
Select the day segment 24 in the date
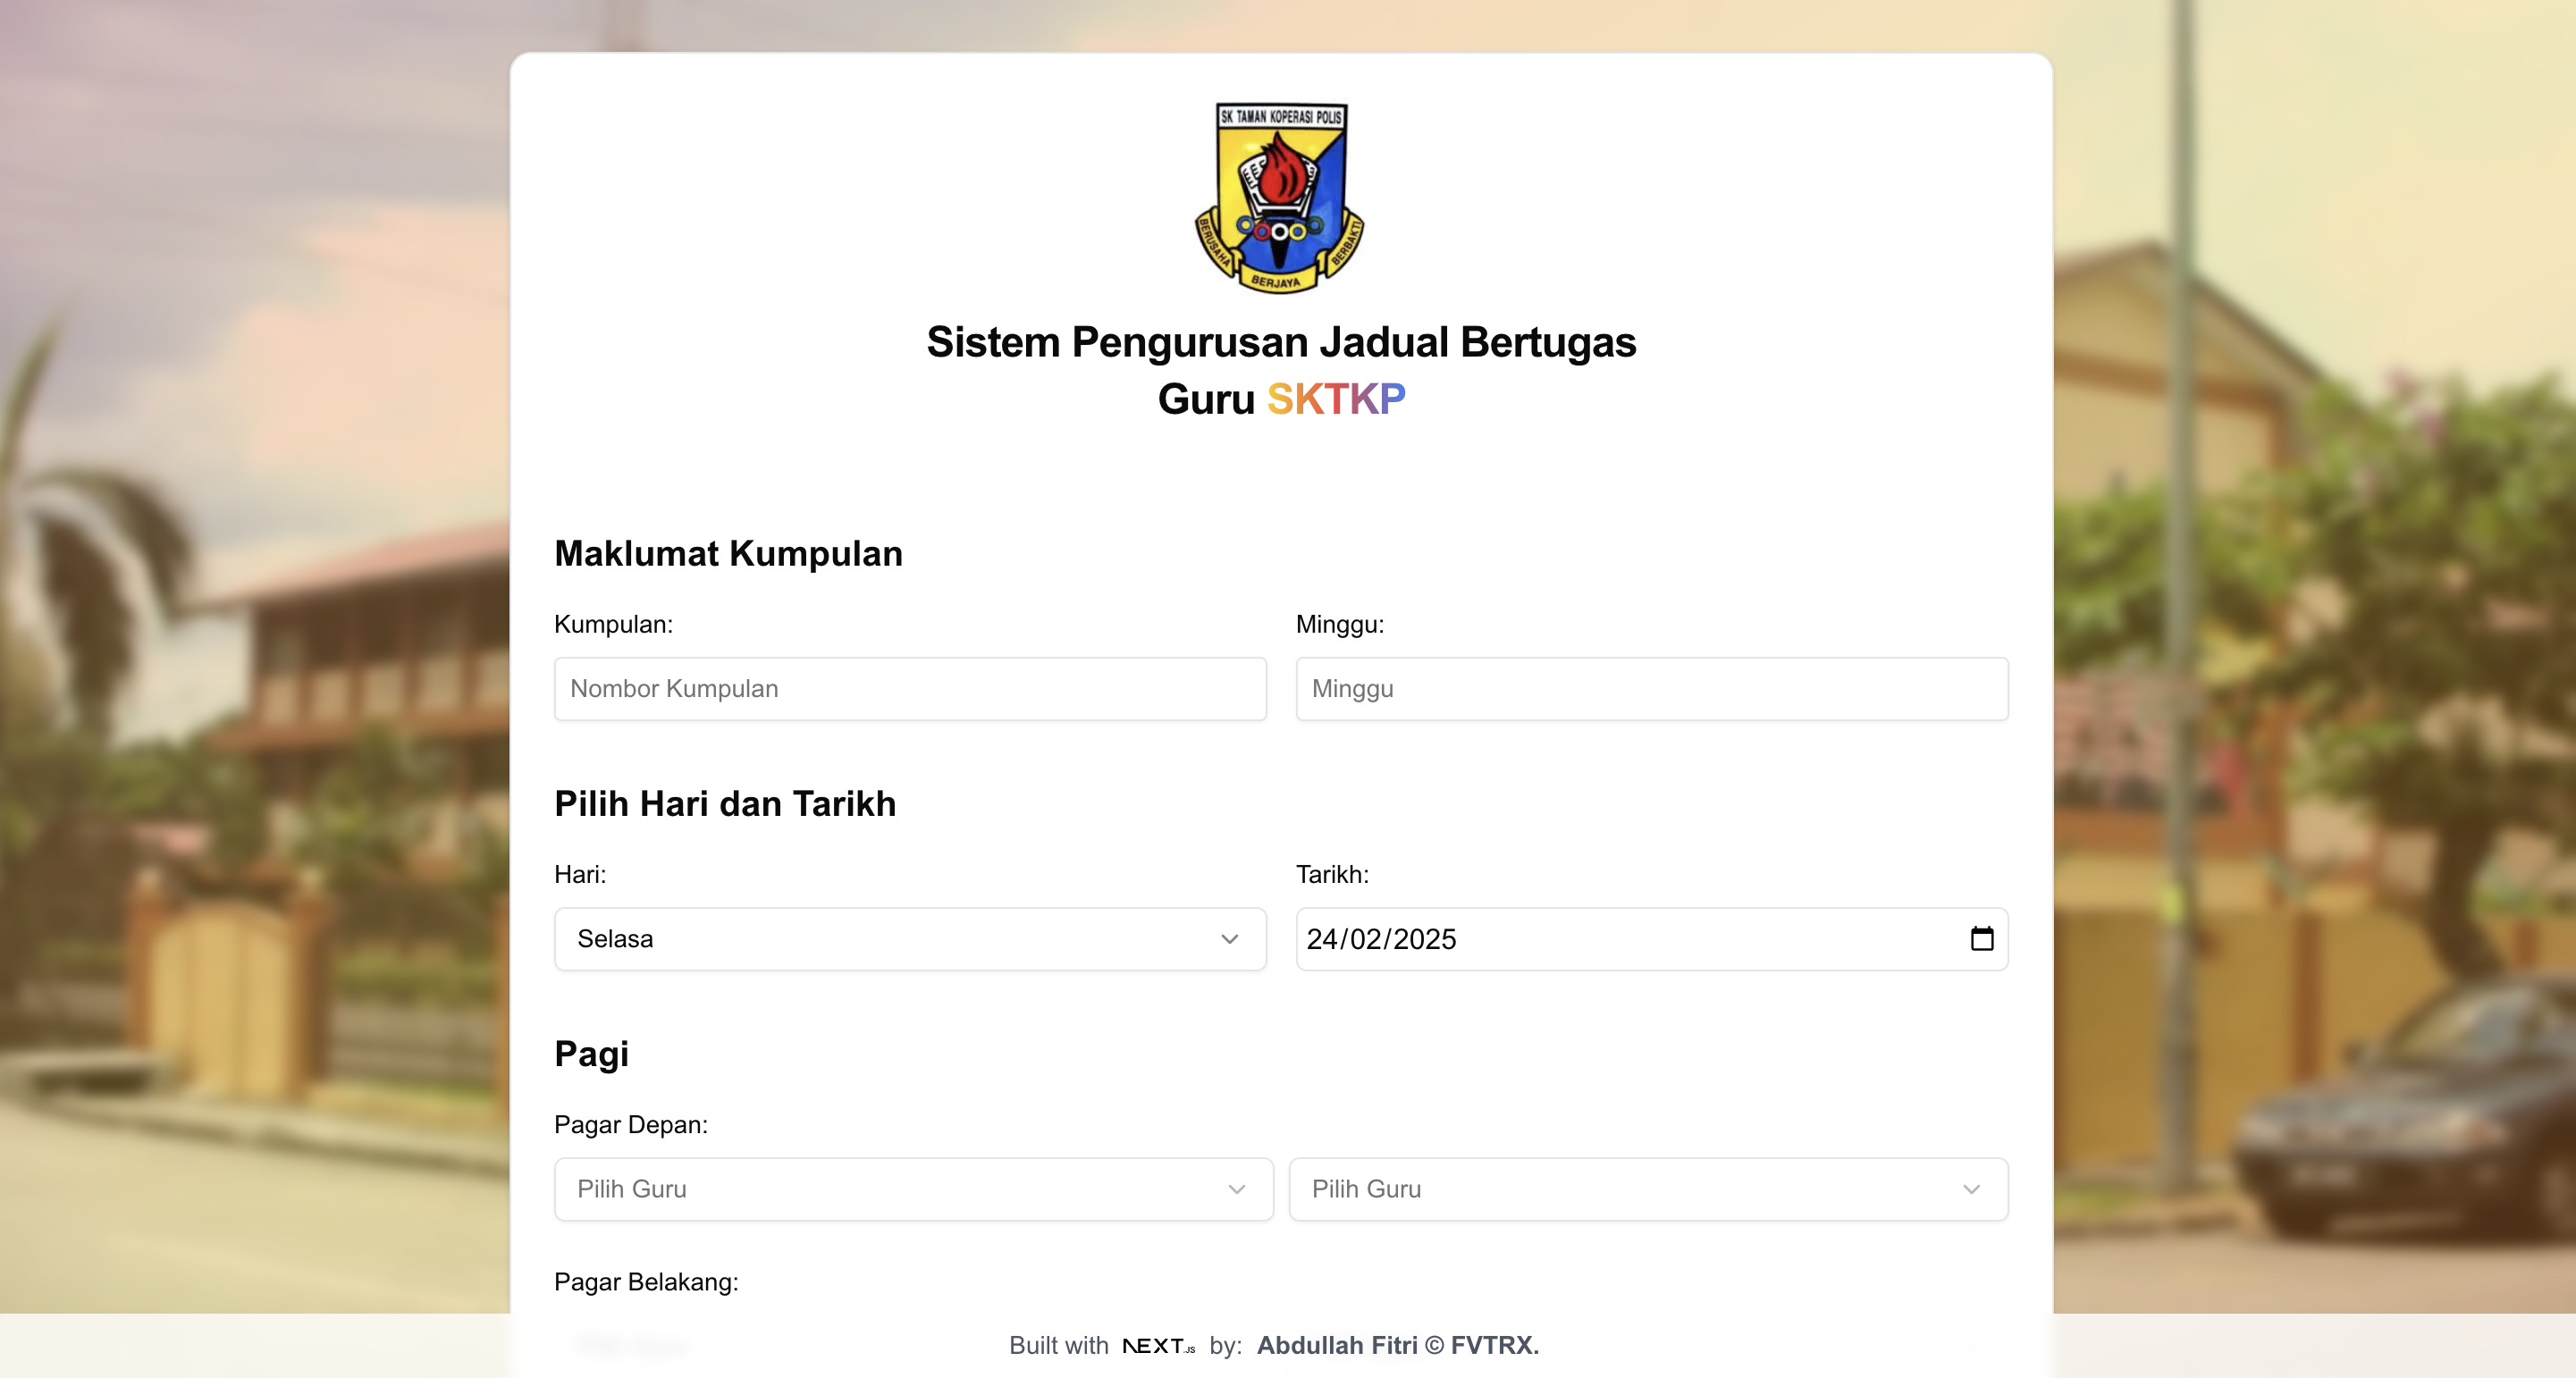click(1322, 939)
